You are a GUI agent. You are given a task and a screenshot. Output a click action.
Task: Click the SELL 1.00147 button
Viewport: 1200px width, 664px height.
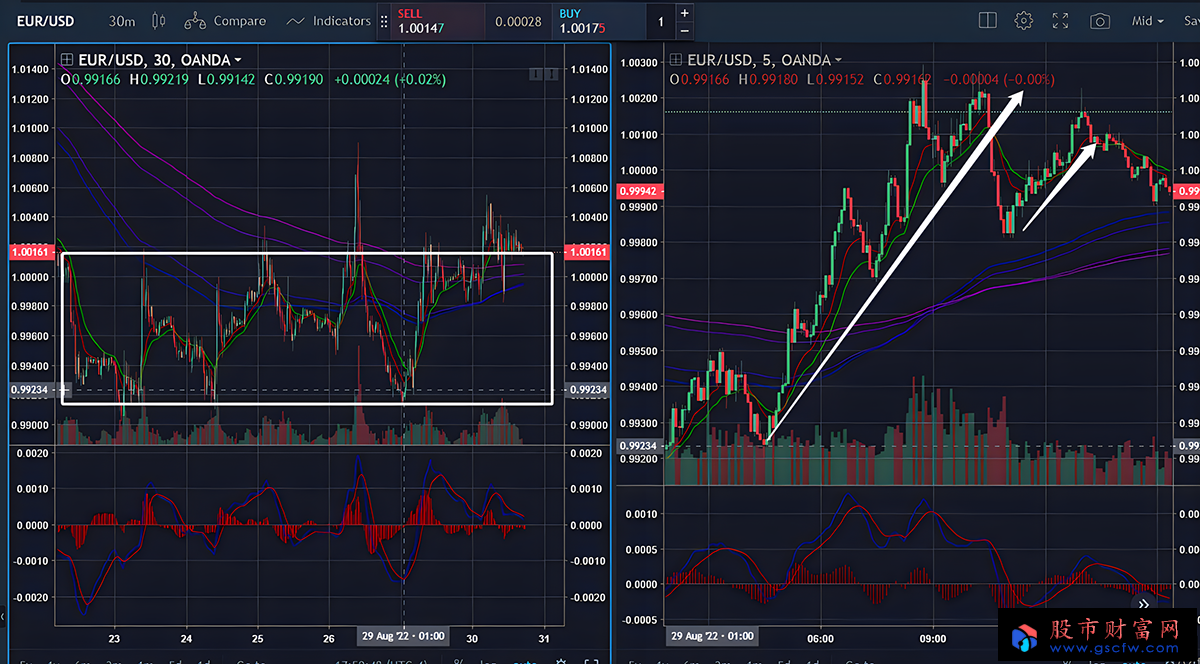[x=438, y=21]
